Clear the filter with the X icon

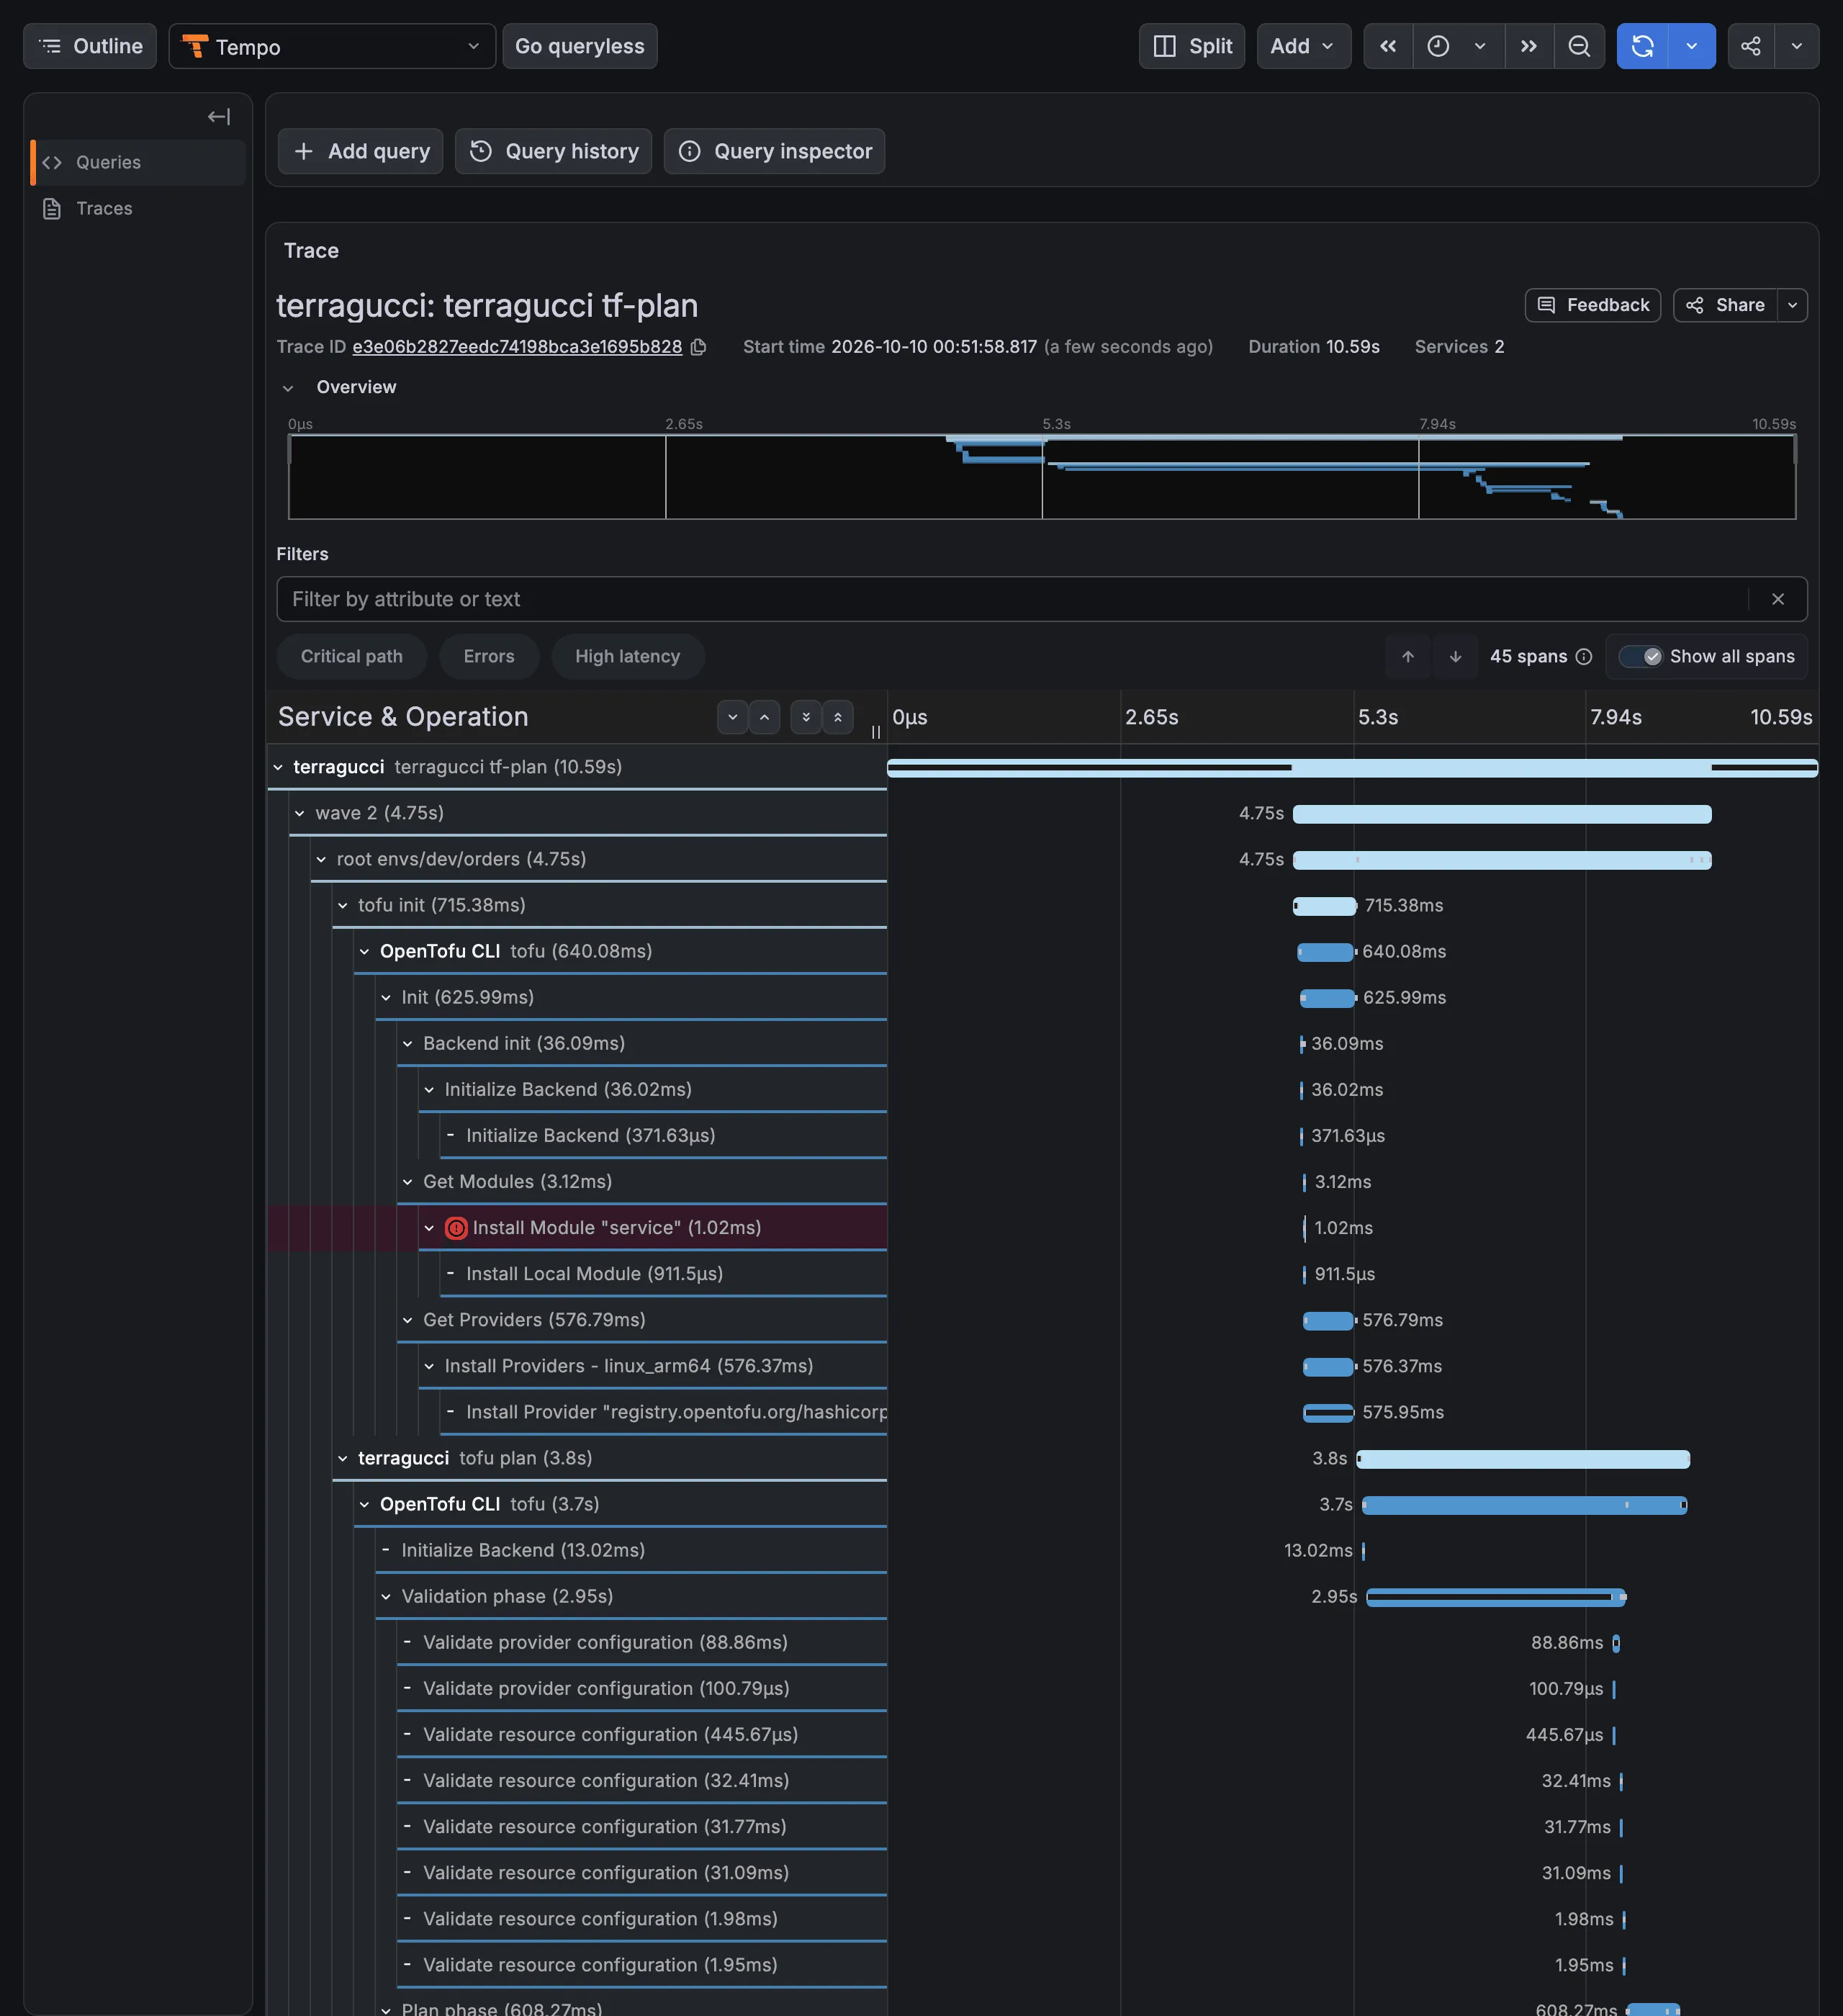point(1778,599)
